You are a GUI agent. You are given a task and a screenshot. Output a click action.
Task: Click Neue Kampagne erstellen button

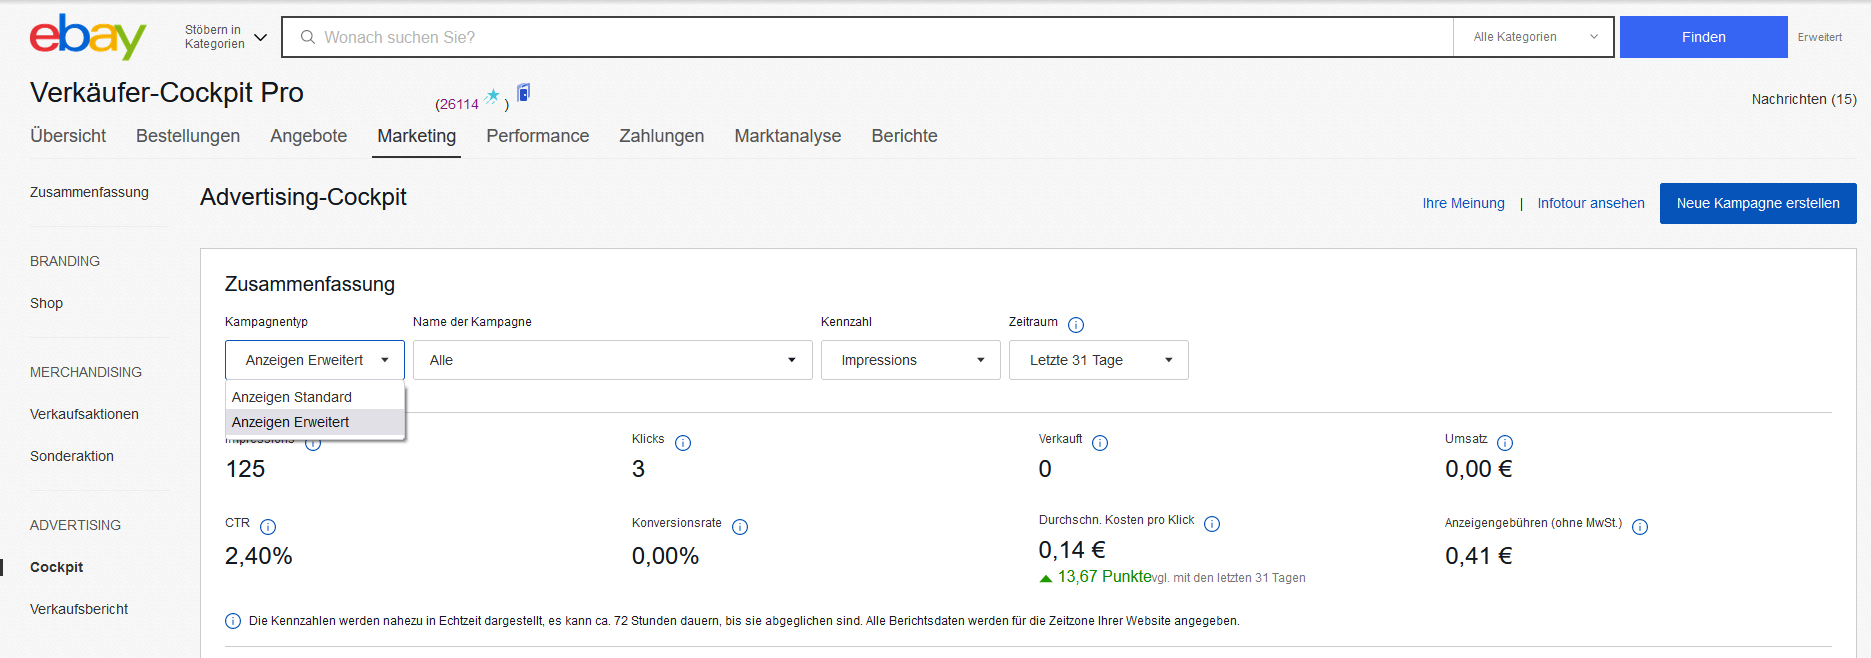(1758, 203)
